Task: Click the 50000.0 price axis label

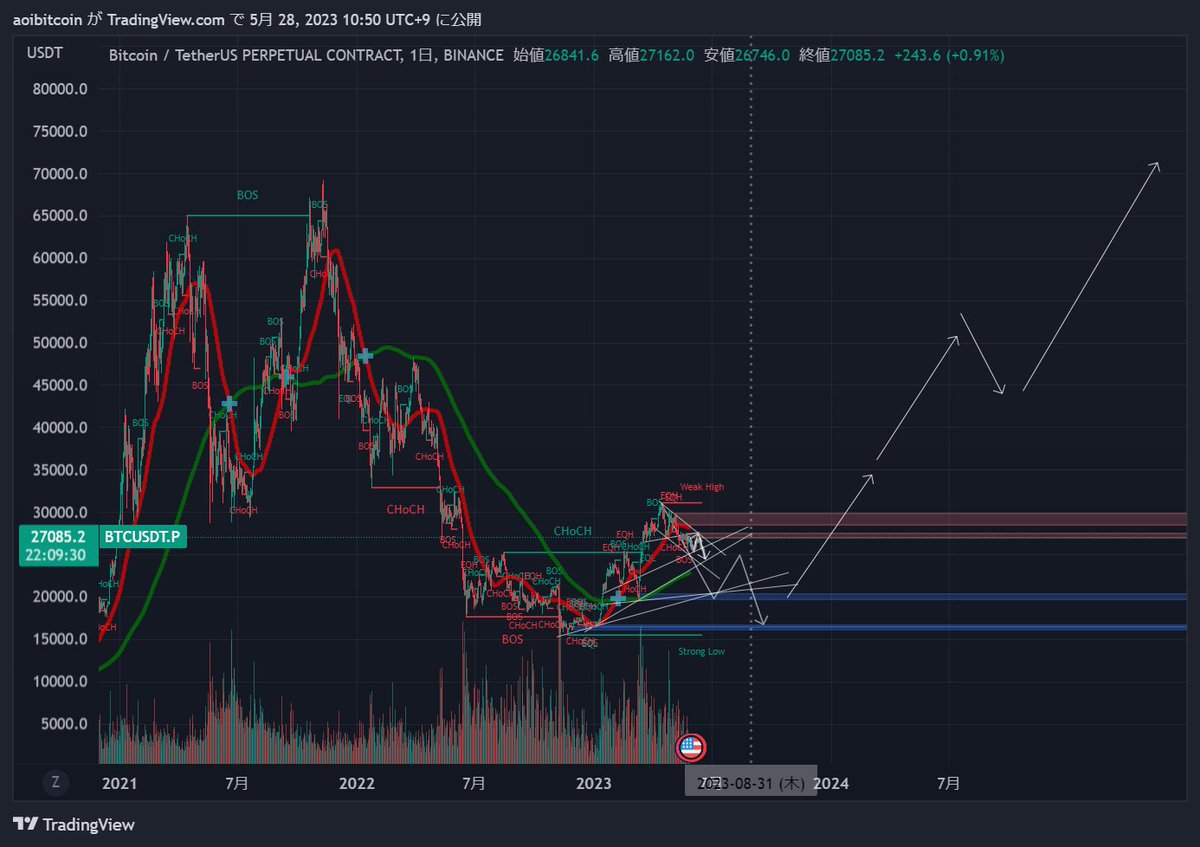Action: pyautogui.click(x=61, y=343)
